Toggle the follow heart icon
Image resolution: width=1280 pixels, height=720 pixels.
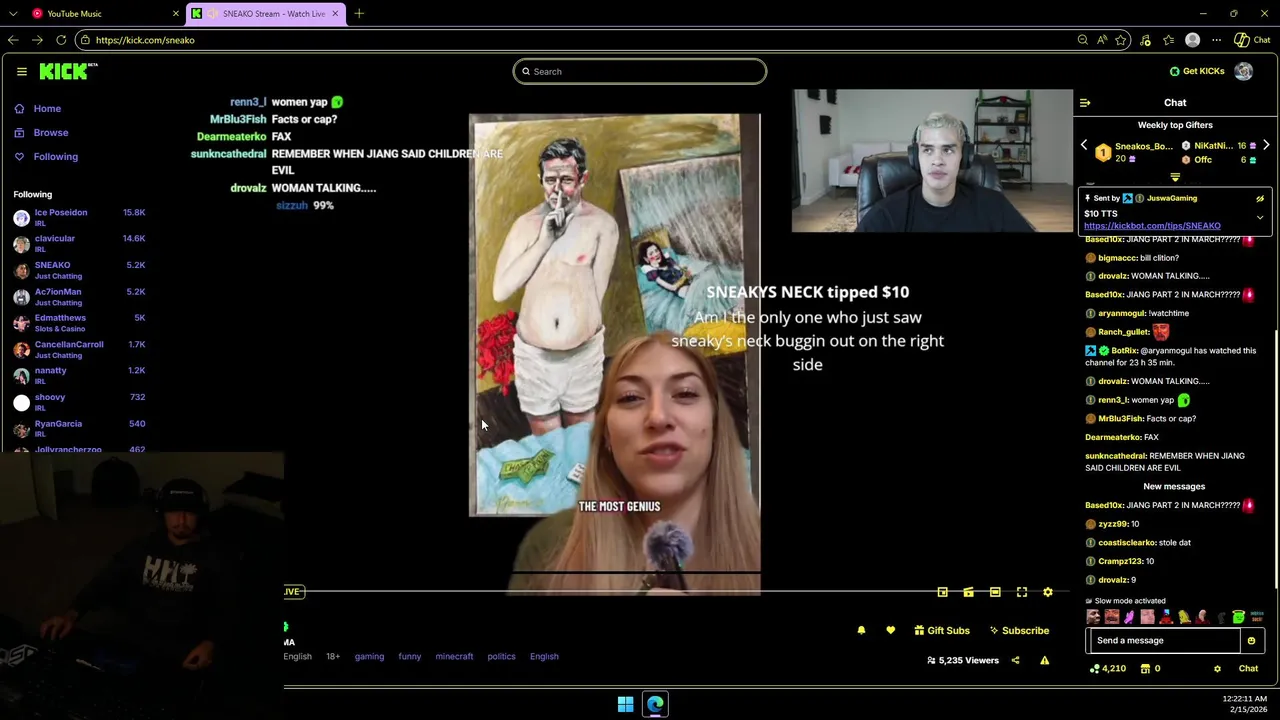[x=890, y=631]
